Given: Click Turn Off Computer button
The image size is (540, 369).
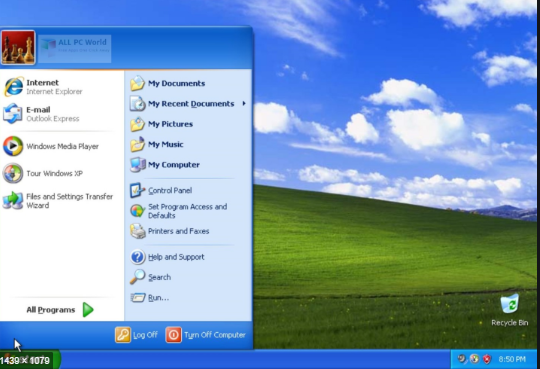Looking at the screenshot, I should 206,335.
